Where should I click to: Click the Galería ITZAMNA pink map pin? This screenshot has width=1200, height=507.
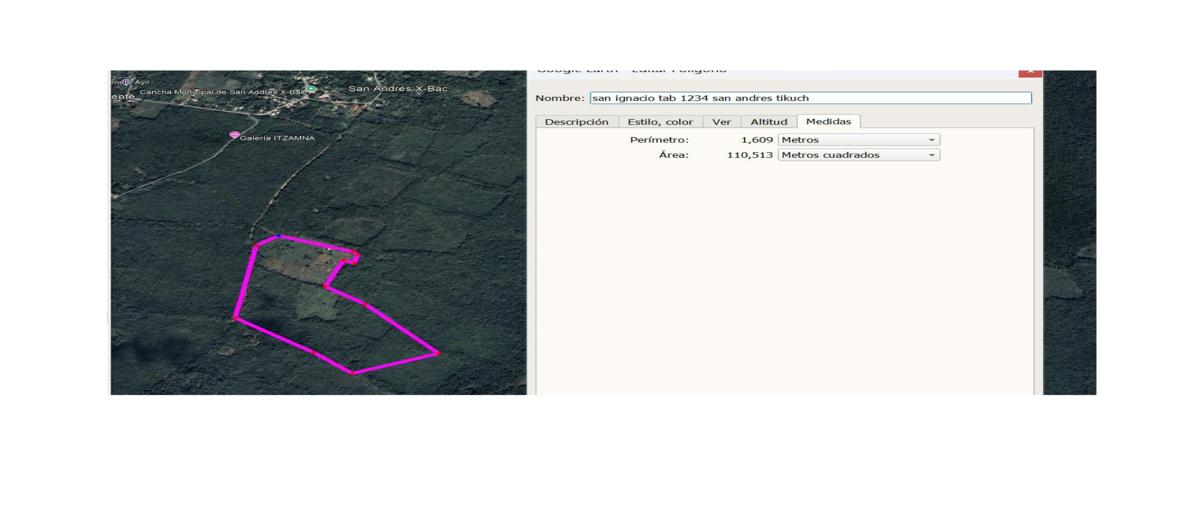coord(234,136)
